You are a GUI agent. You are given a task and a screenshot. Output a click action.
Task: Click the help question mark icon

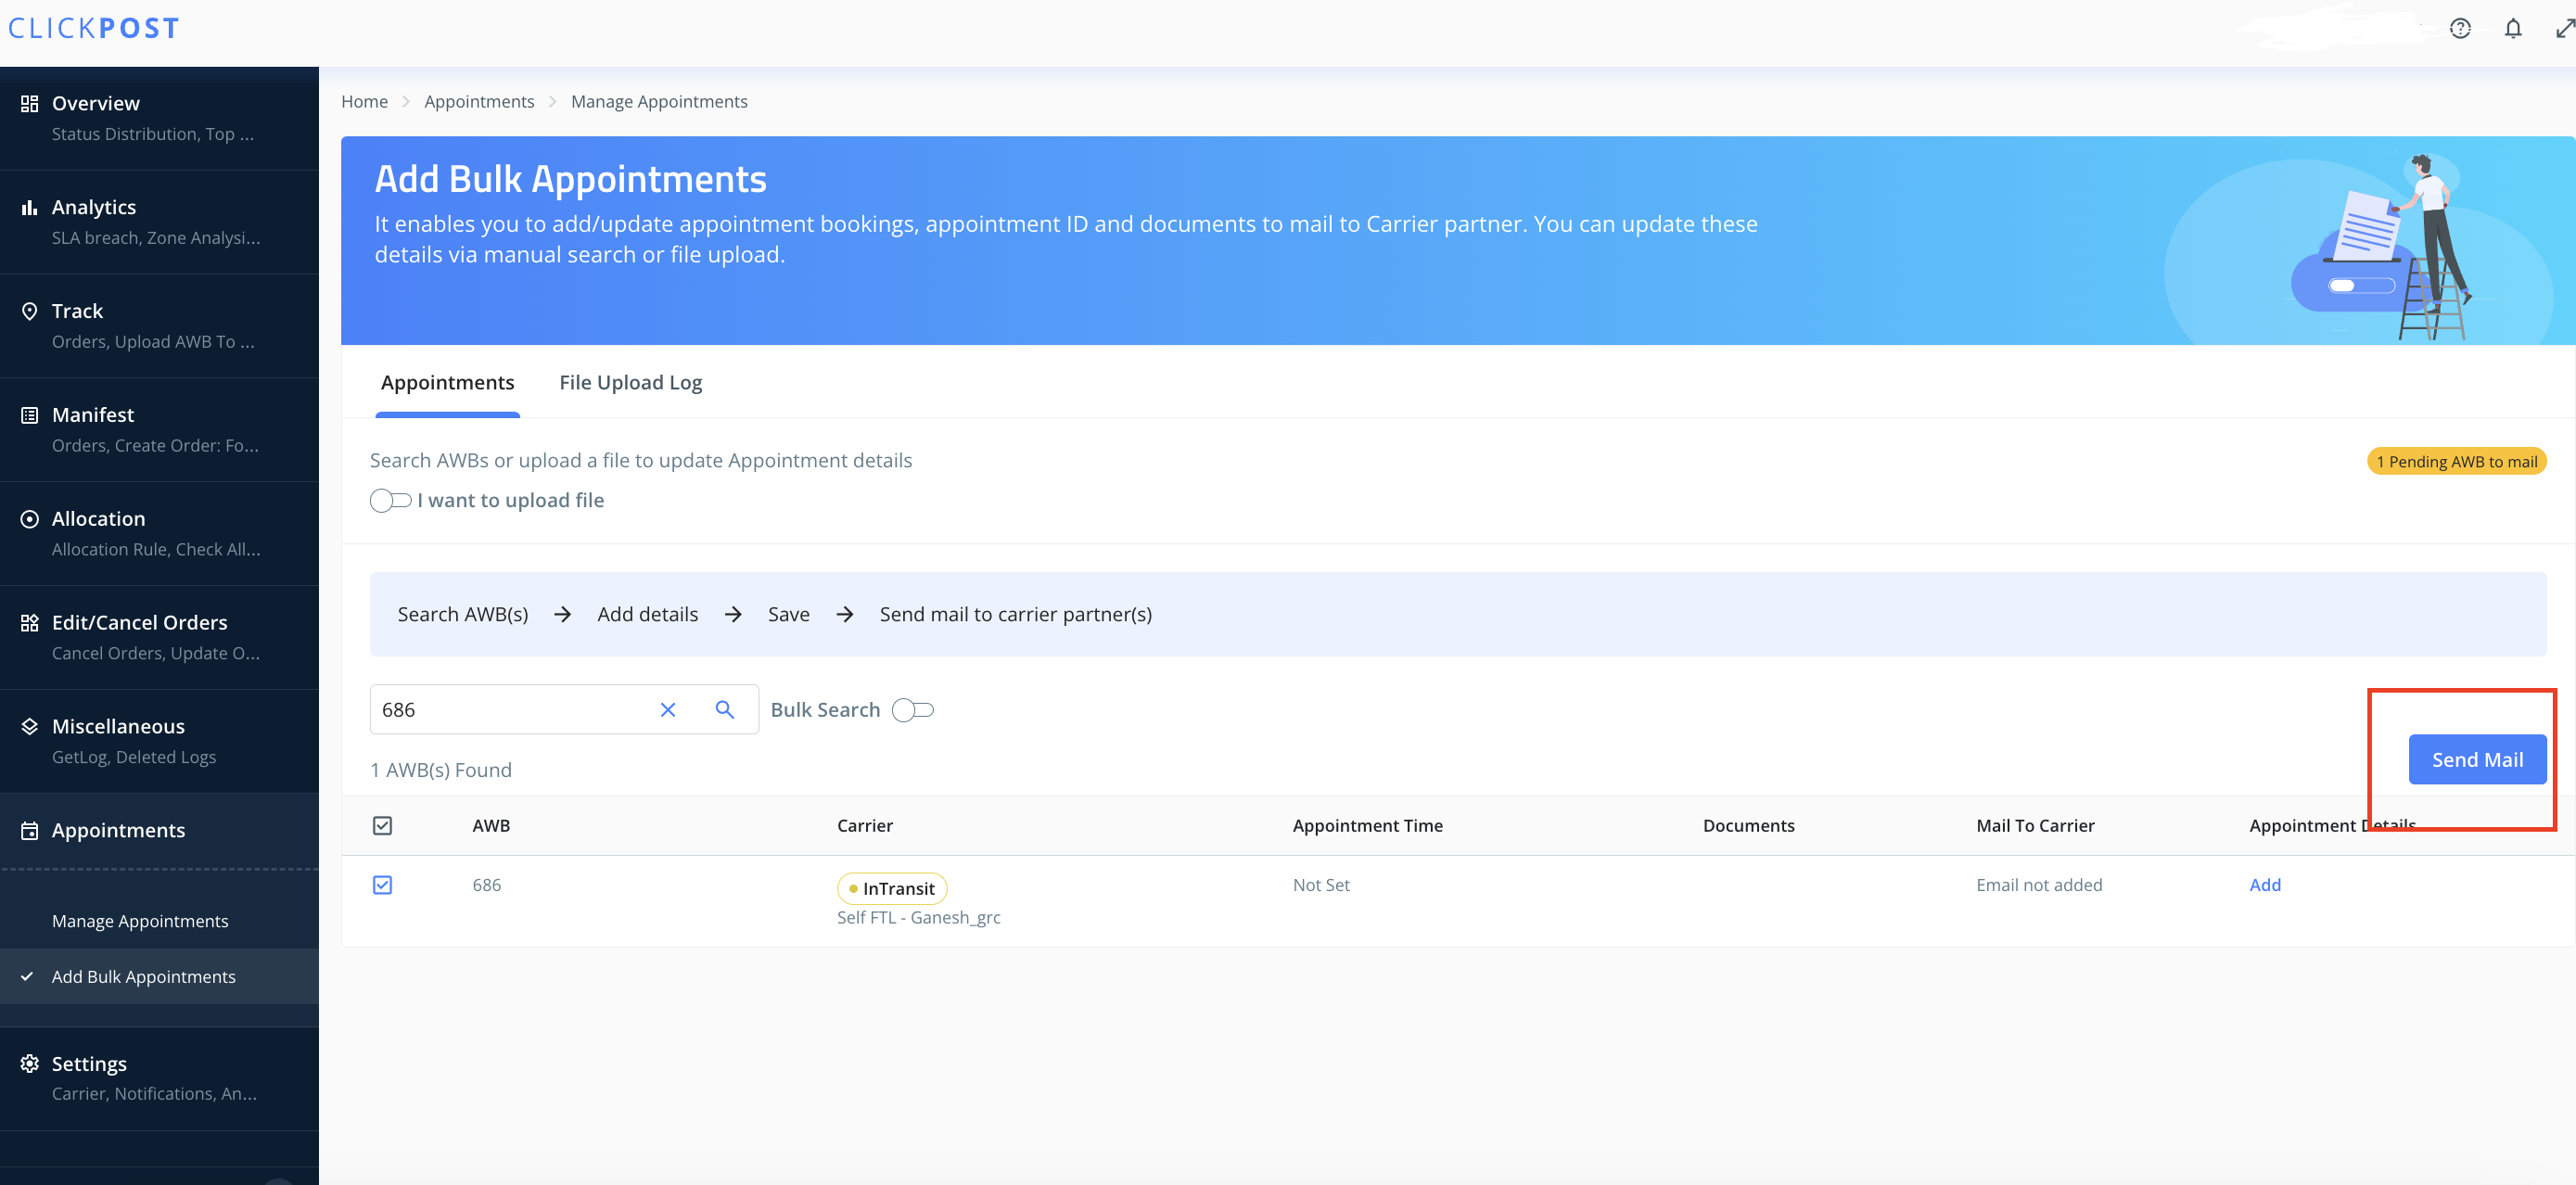point(2459,28)
